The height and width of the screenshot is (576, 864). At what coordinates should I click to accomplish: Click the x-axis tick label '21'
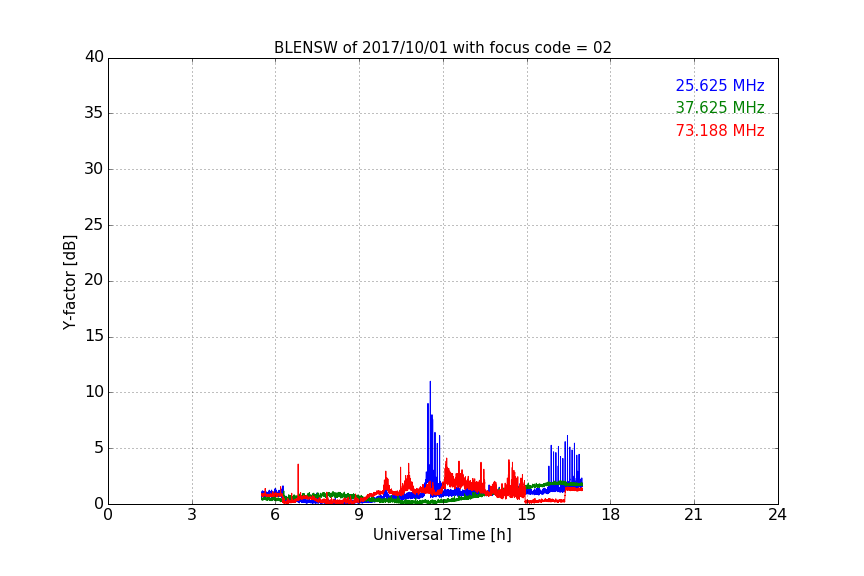click(x=694, y=515)
